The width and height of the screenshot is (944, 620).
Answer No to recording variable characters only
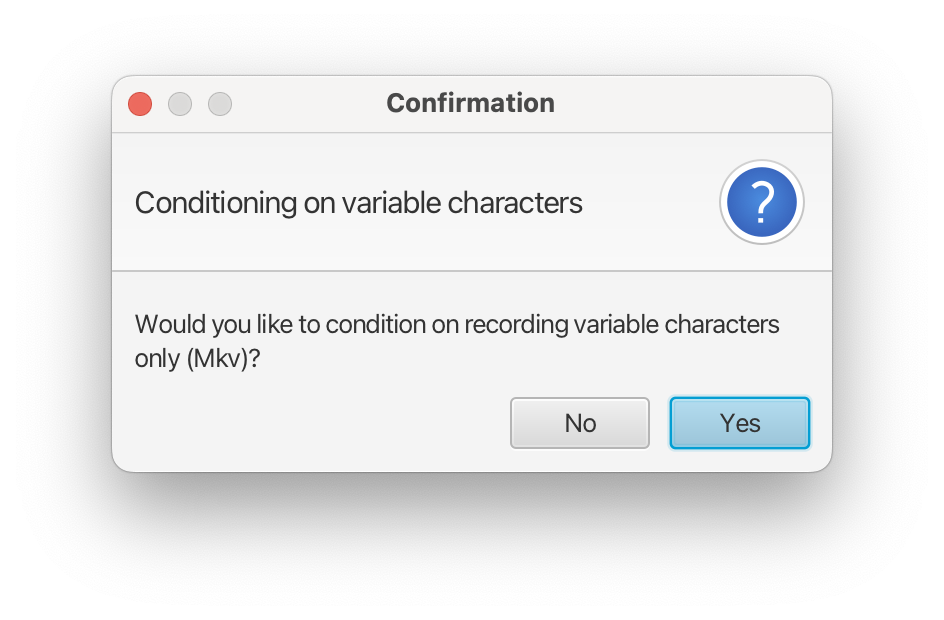point(580,423)
